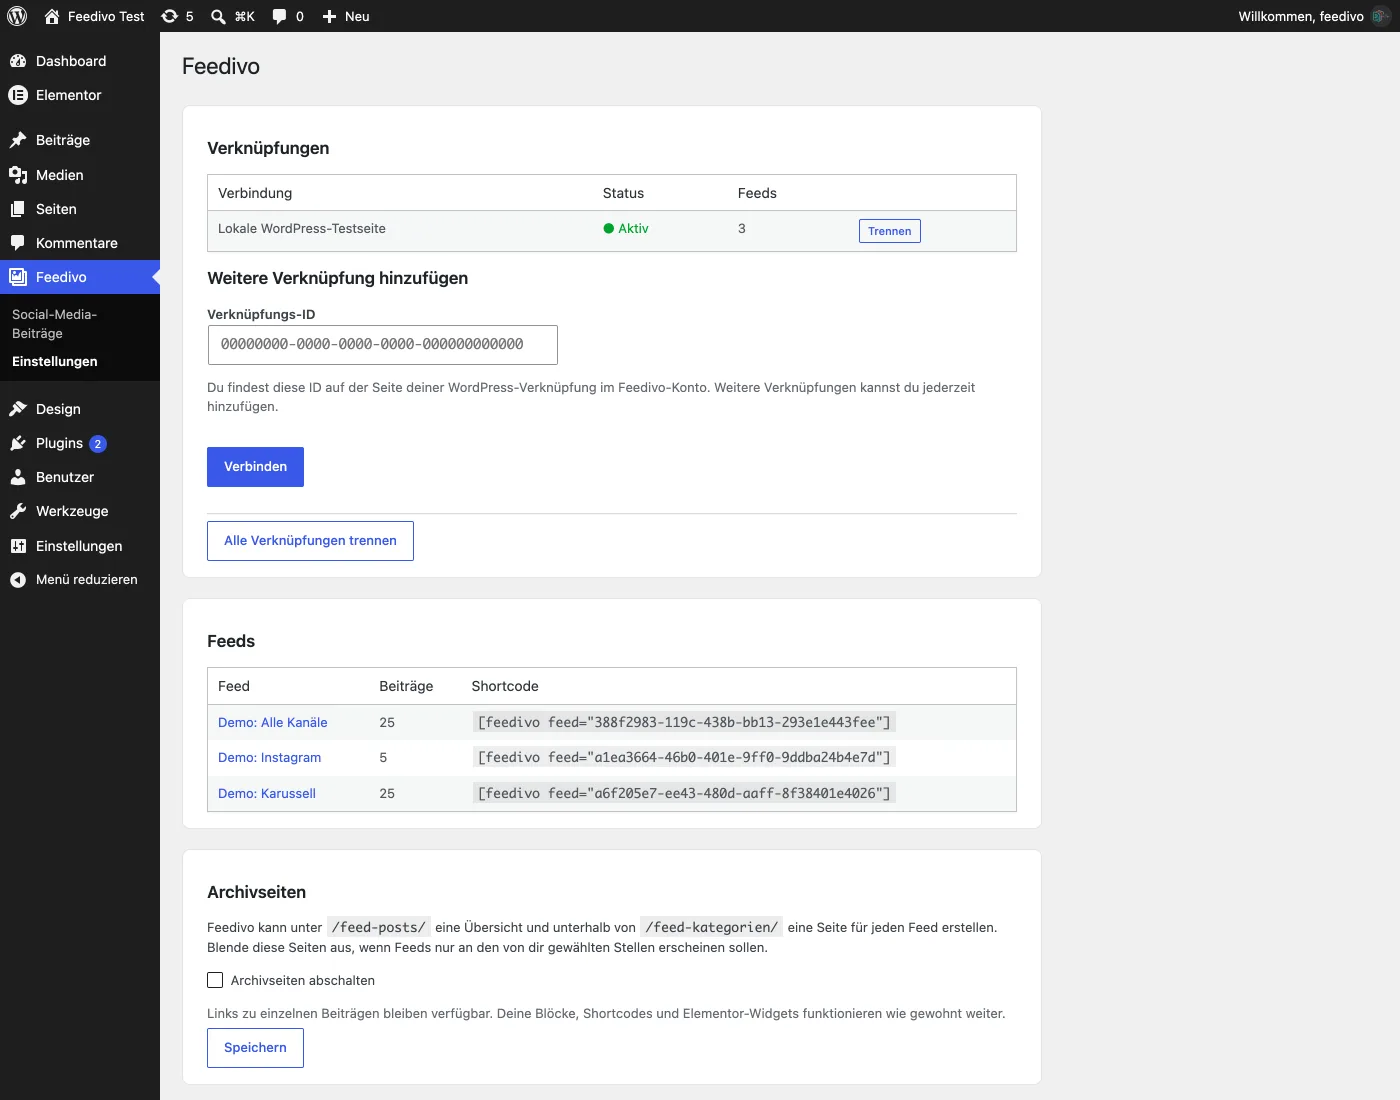1400x1100 pixels.
Task: Click post count 5 for Demo: Instagram
Action: [383, 758]
